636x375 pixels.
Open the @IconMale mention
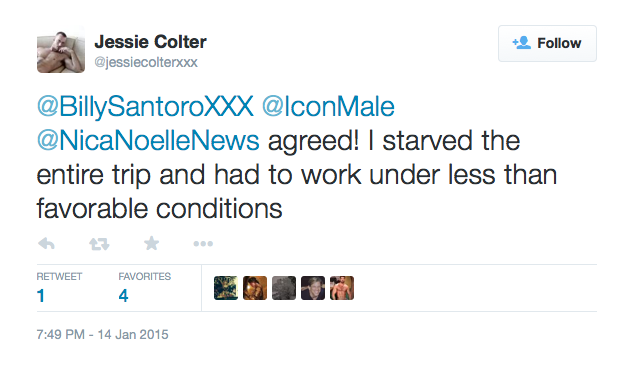[328, 107]
